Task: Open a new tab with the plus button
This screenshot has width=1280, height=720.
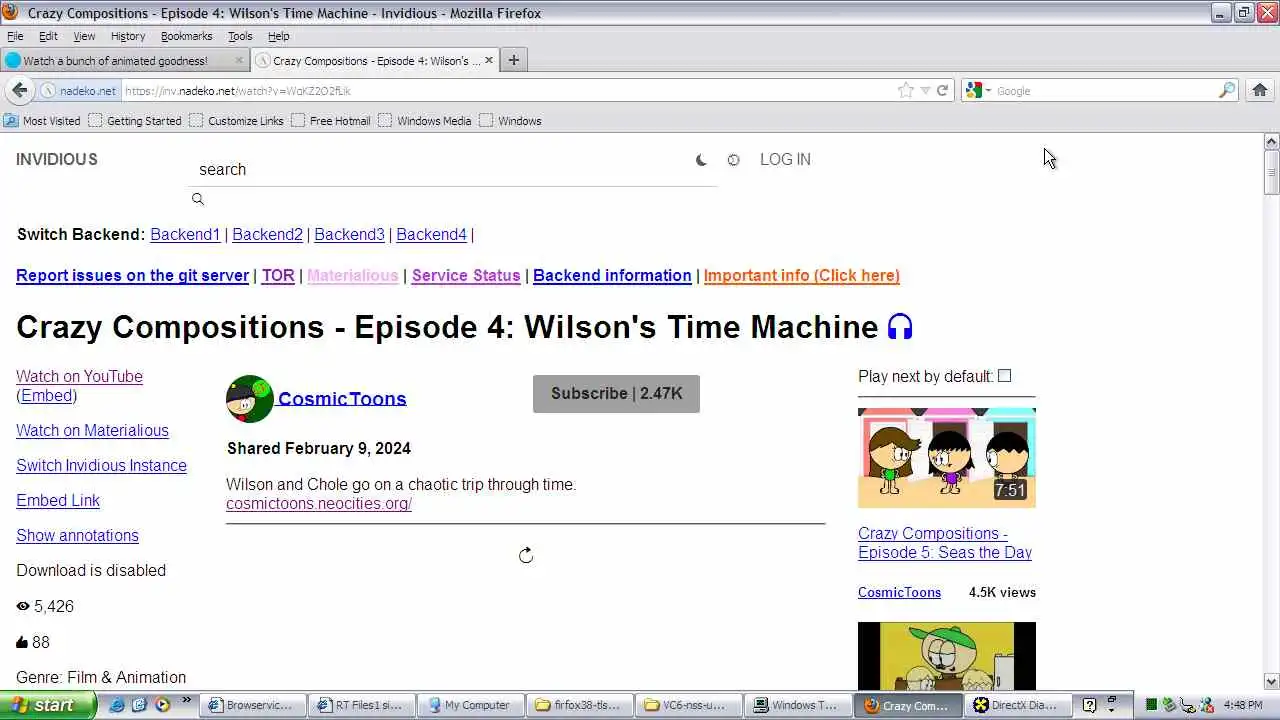Action: [513, 60]
